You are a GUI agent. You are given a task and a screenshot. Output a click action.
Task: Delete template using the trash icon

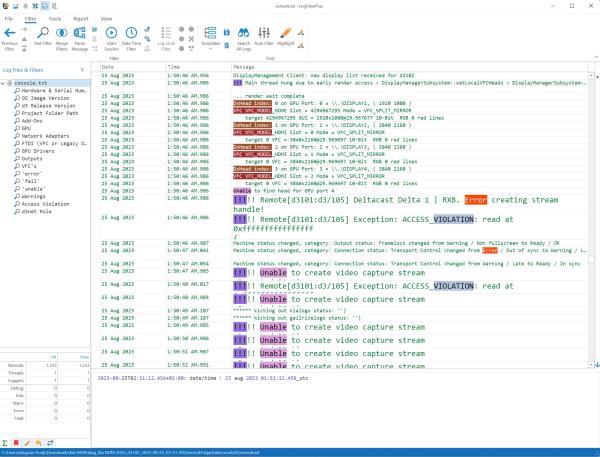tap(227, 46)
